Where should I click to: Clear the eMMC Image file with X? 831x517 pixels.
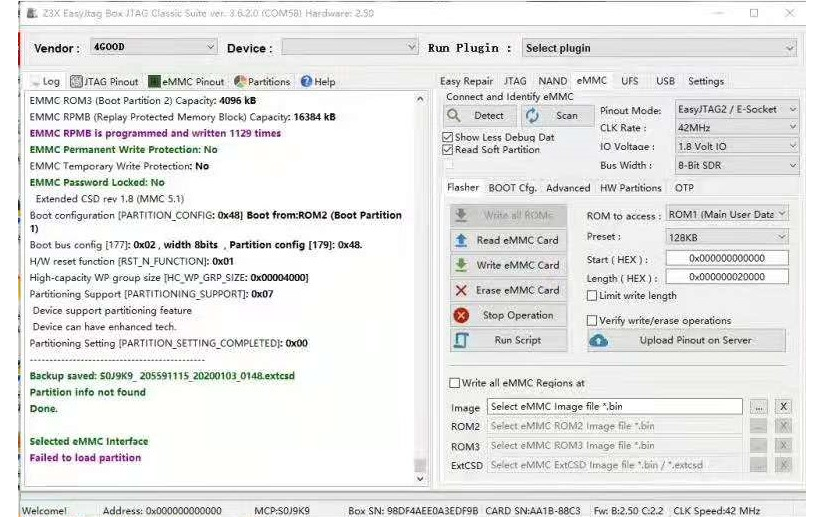click(x=783, y=406)
